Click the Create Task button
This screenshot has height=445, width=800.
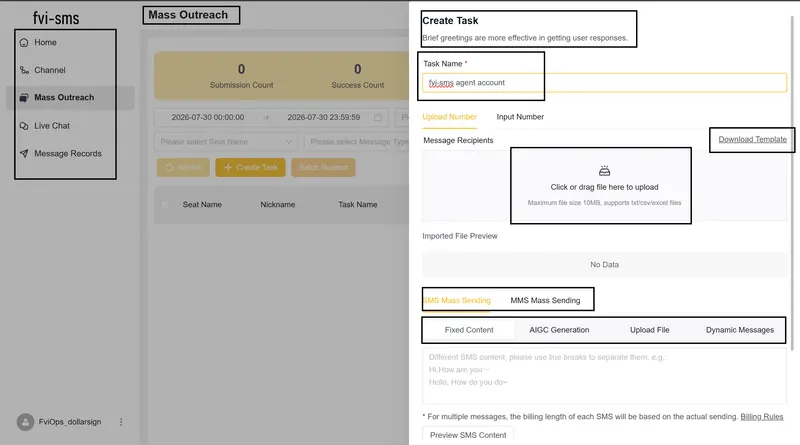pos(250,167)
